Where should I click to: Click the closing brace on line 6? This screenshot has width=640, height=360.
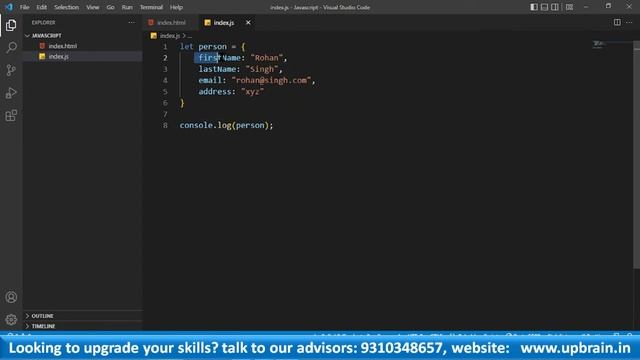click(x=182, y=103)
